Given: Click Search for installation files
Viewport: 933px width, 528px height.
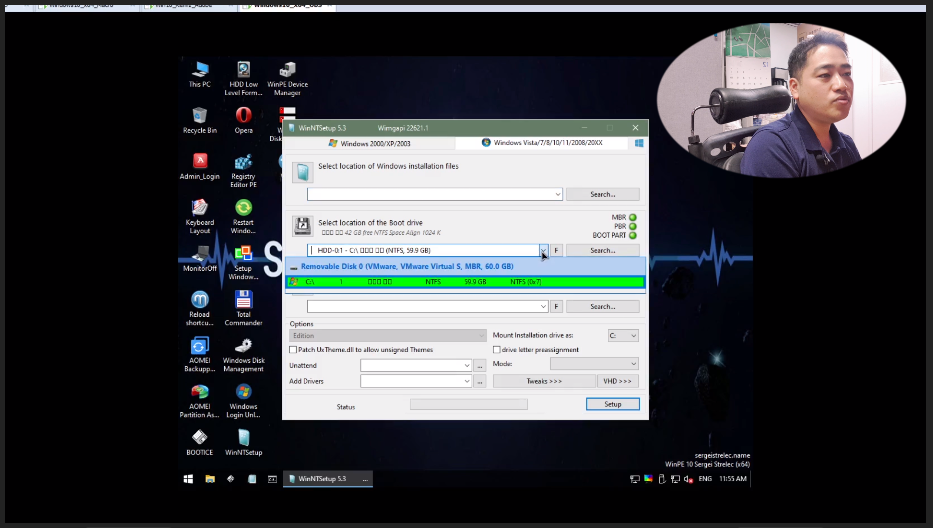Looking at the screenshot, I should [x=603, y=195].
